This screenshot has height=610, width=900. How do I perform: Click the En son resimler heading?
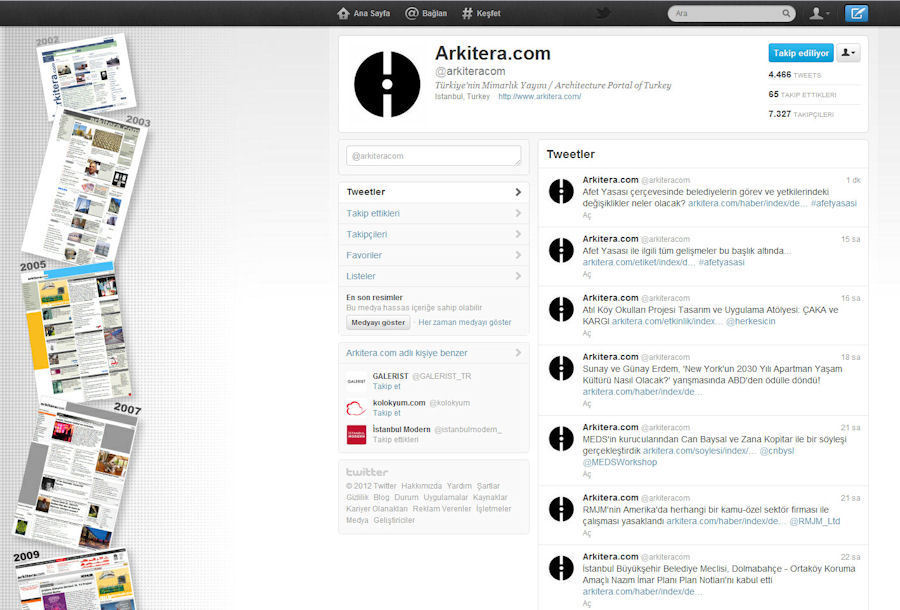pyautogui.click(x=374, y=297)
